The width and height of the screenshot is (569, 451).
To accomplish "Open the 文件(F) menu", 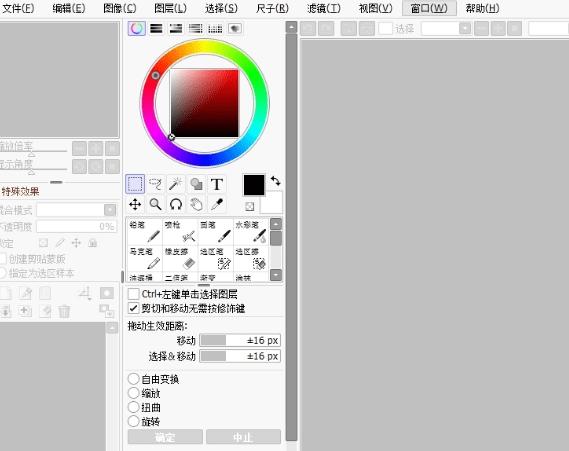I will tap(18, 8).
